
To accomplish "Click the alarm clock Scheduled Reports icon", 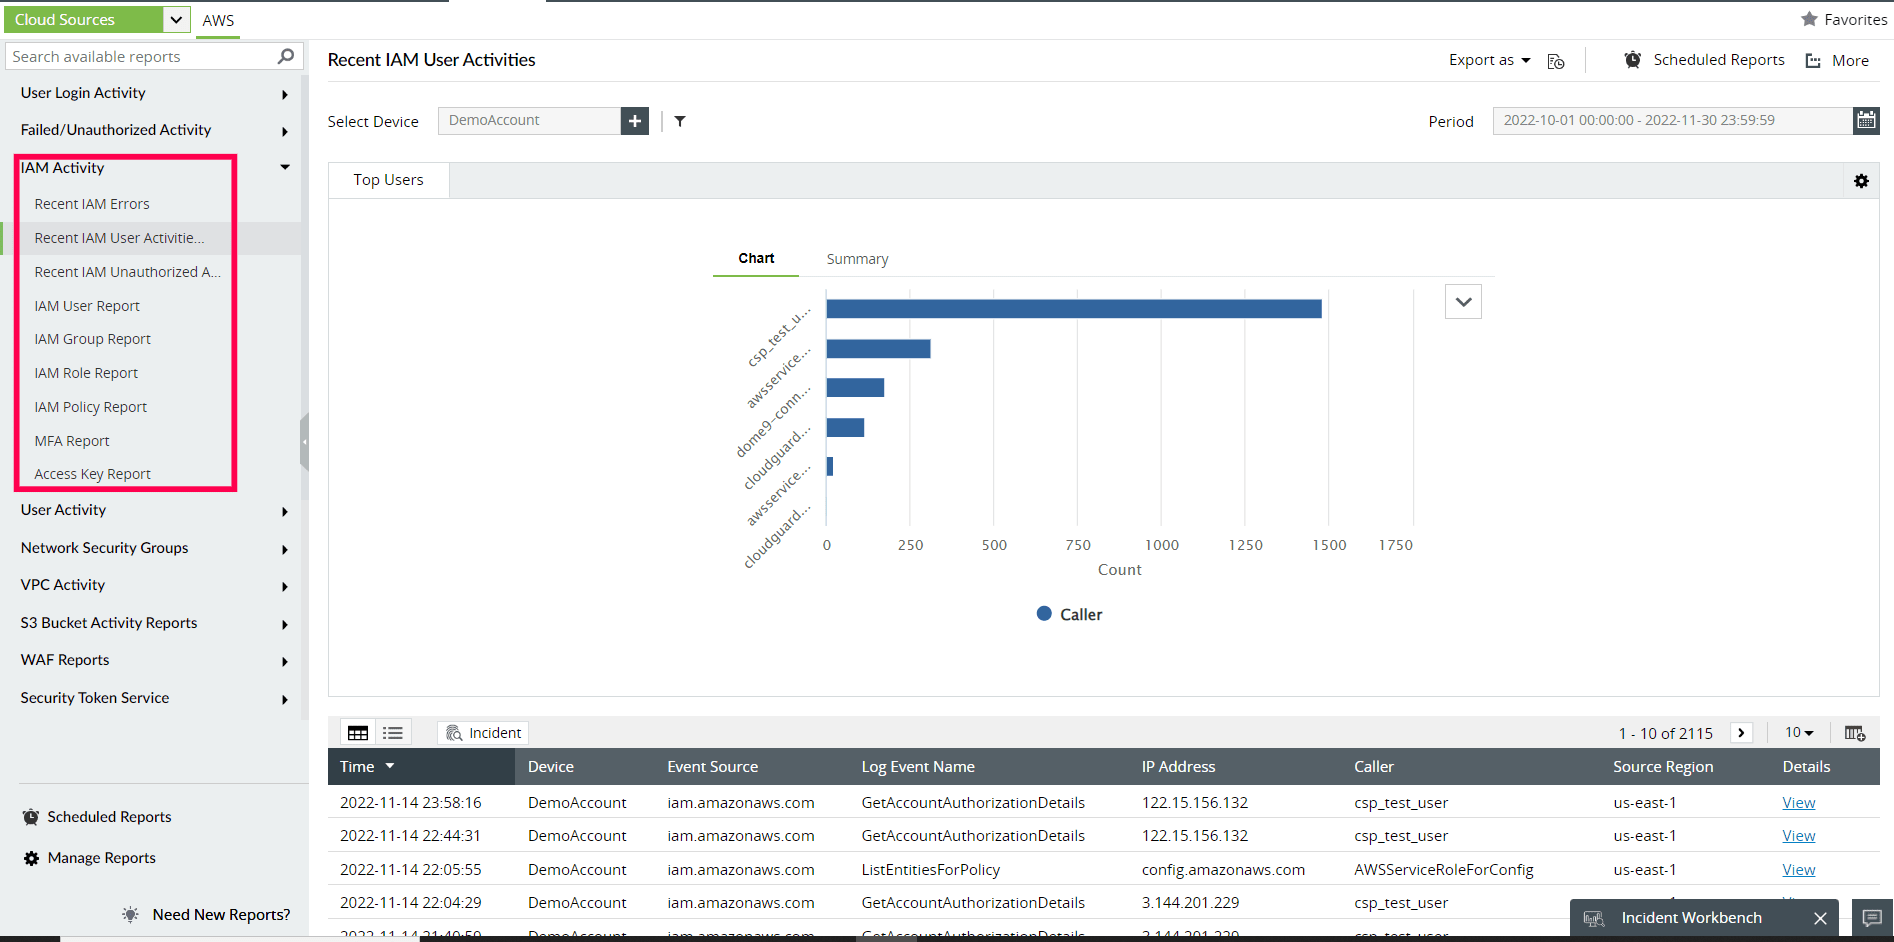I will (1633, 59).
